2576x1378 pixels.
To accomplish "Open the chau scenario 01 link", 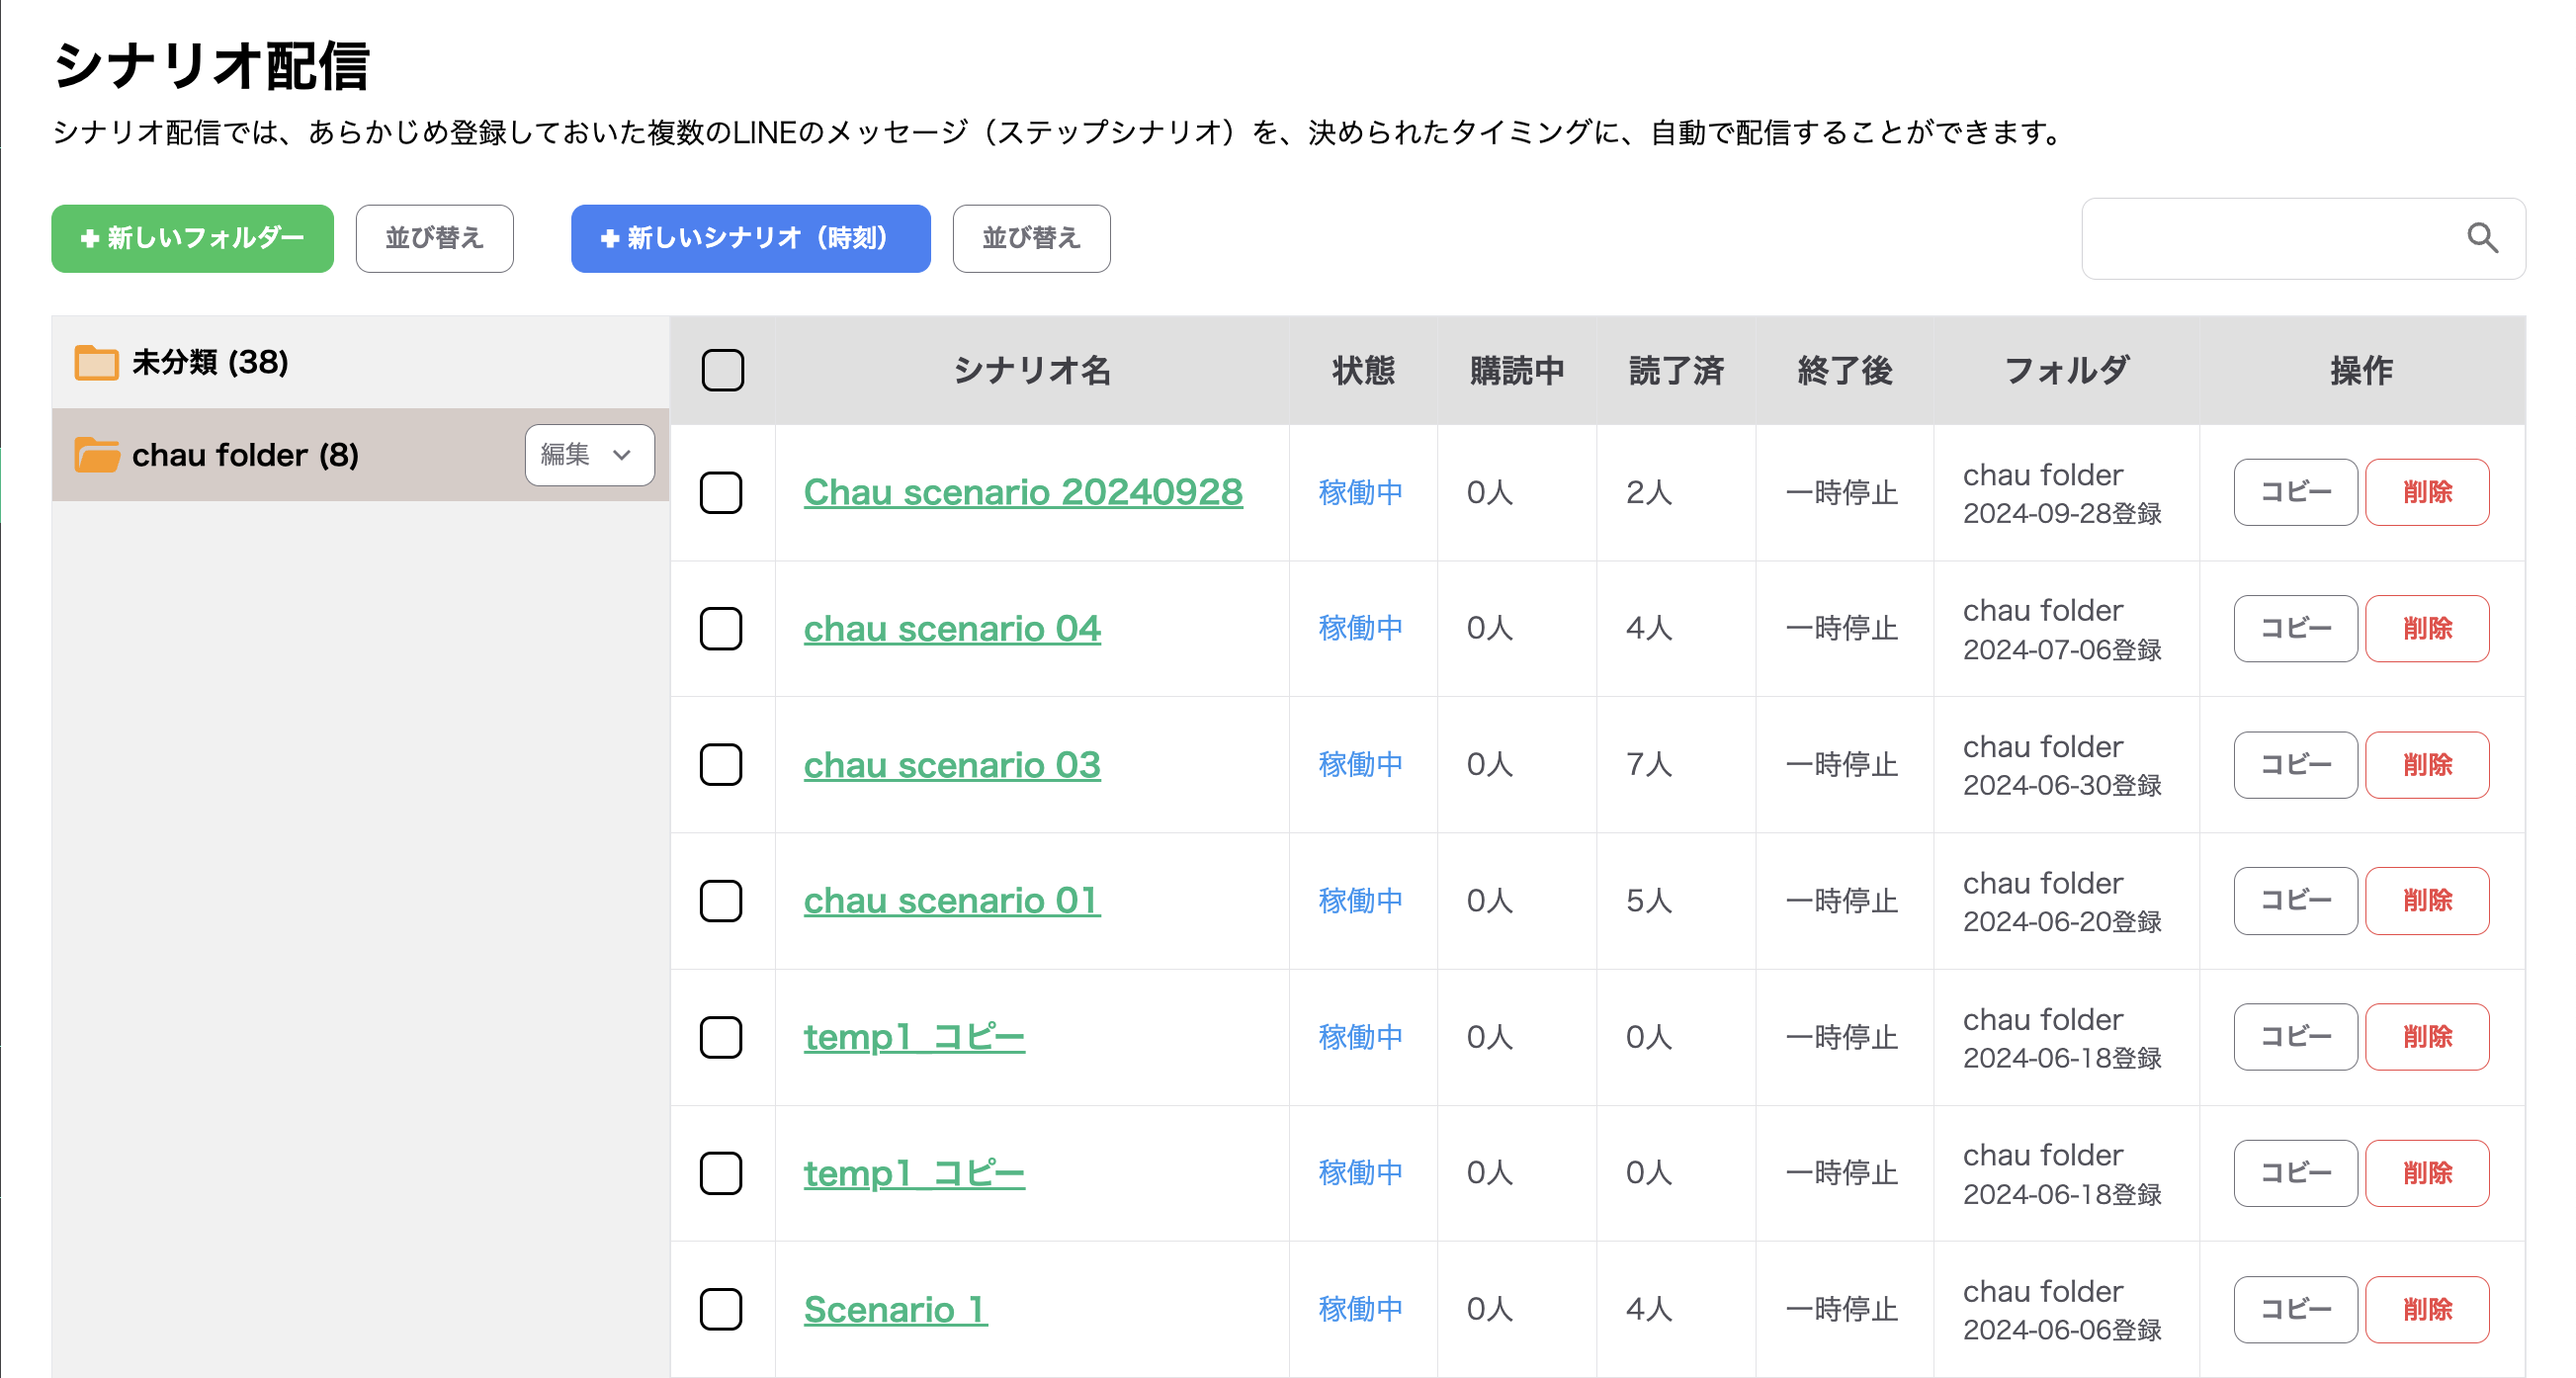I will 951,900.
